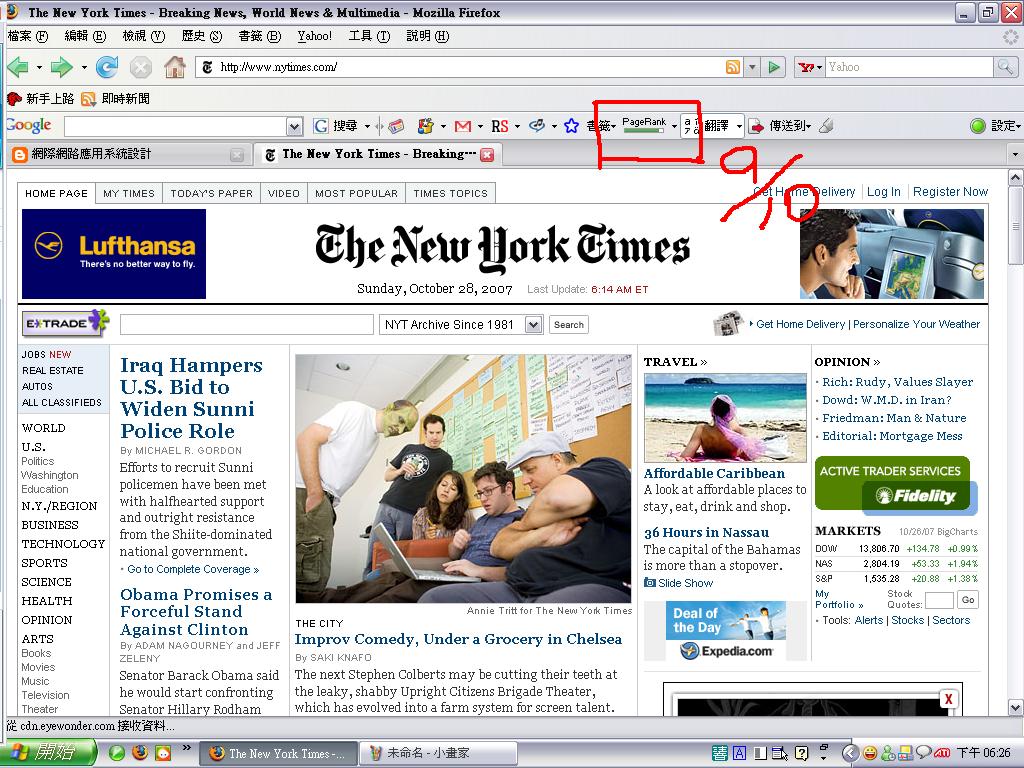
Task: Open the MOST POPULAR tab
Action: click(357, 193)
